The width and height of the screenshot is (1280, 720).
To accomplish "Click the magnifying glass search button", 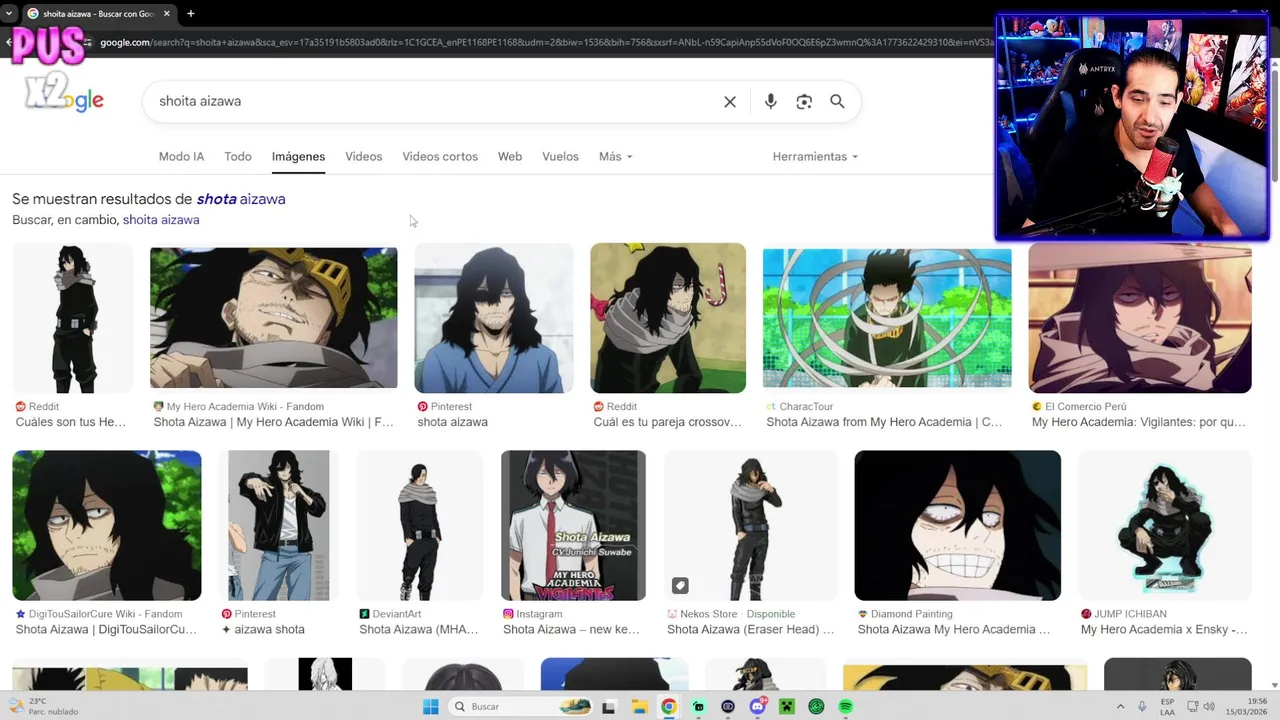I will pos(837,101).
